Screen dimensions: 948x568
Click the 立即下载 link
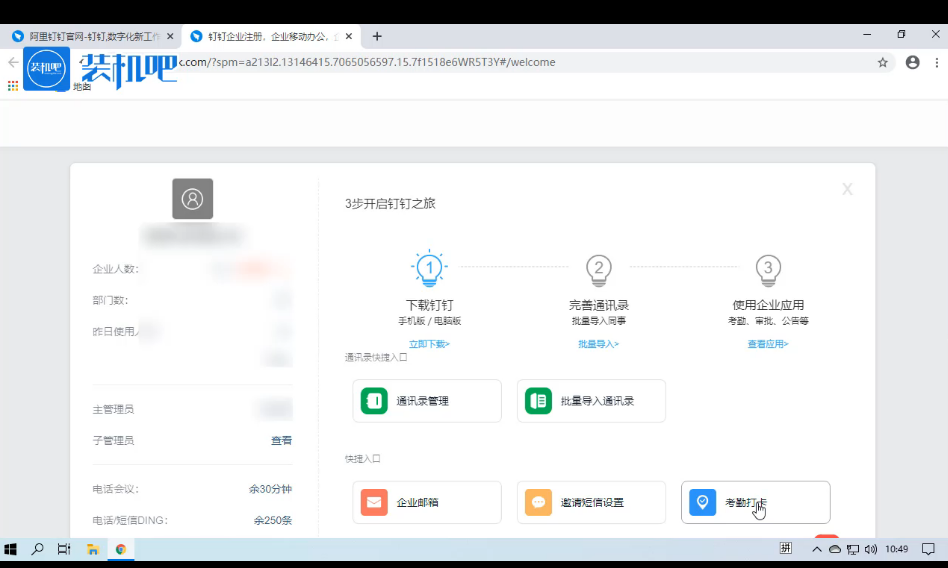429,344
